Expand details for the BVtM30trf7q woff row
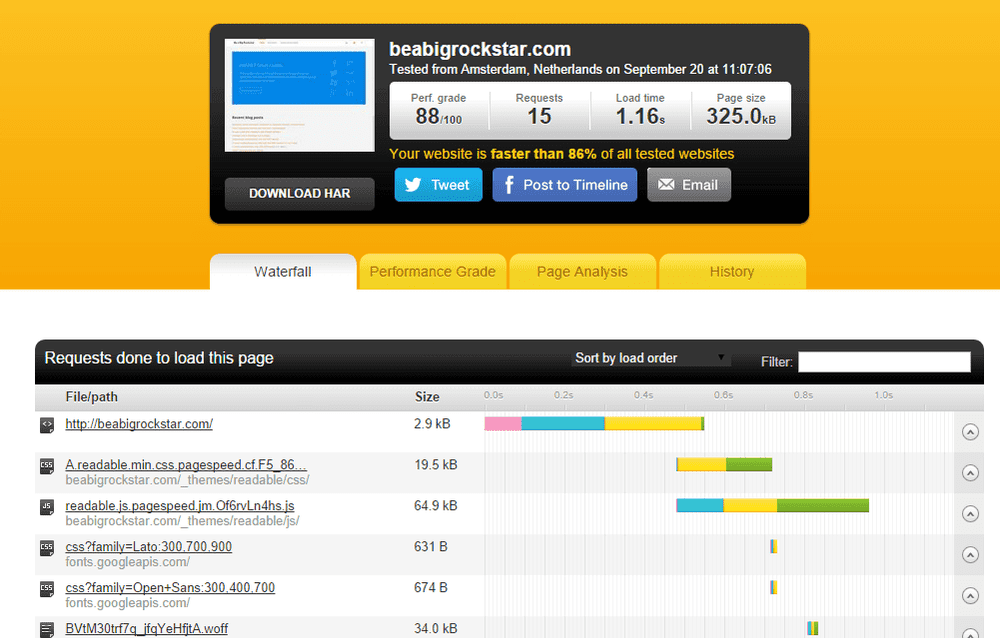Image resolution: width=1000 pixels, height=638 pixels. click(970, 634)
